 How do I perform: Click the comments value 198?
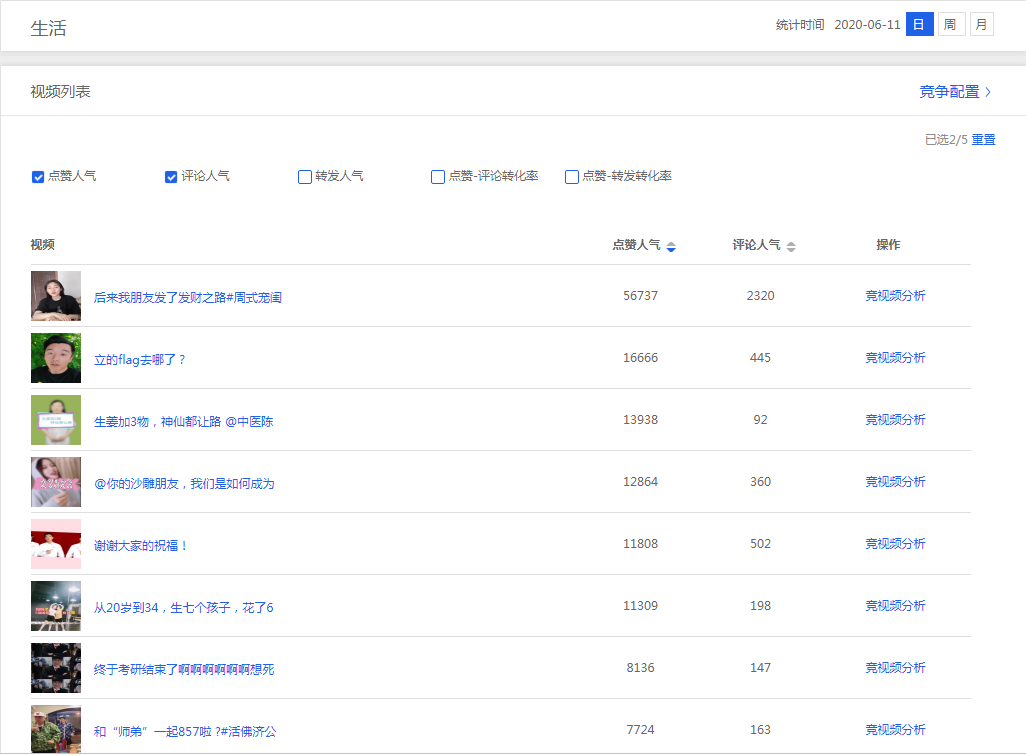pyautogui.click(x=760, y=606)
